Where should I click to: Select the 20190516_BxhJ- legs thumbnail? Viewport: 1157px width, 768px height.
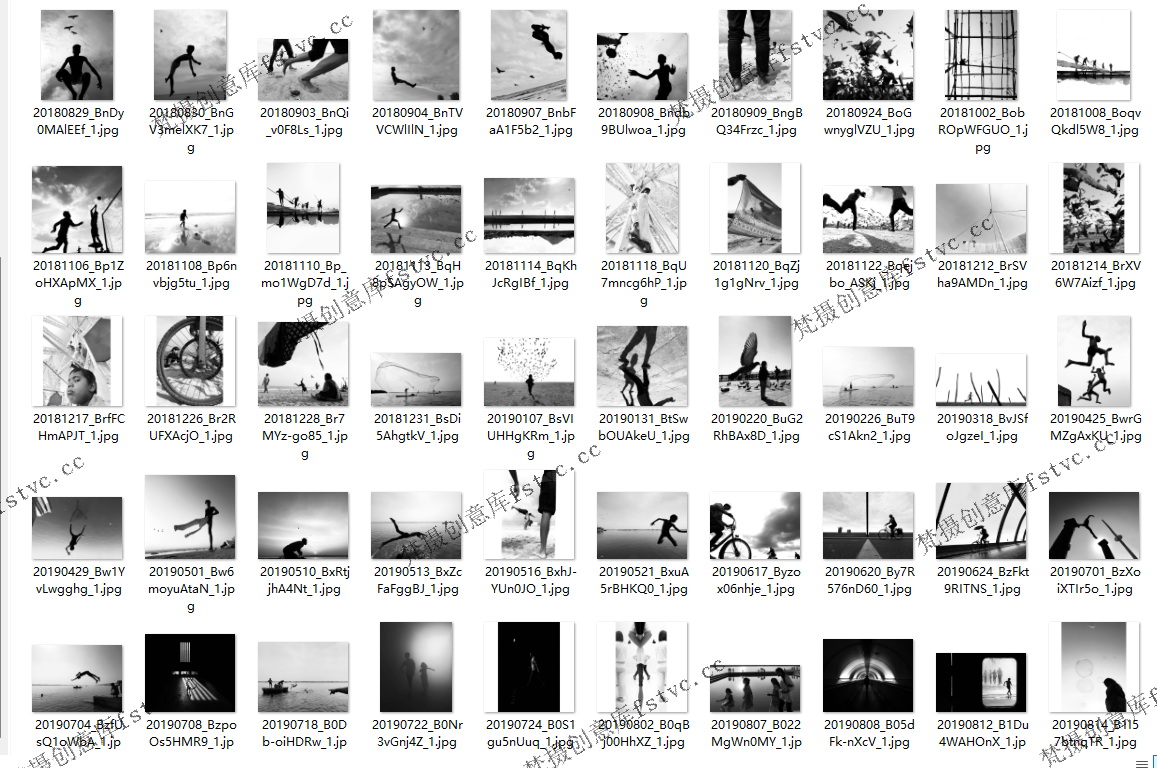coord(529,514)
